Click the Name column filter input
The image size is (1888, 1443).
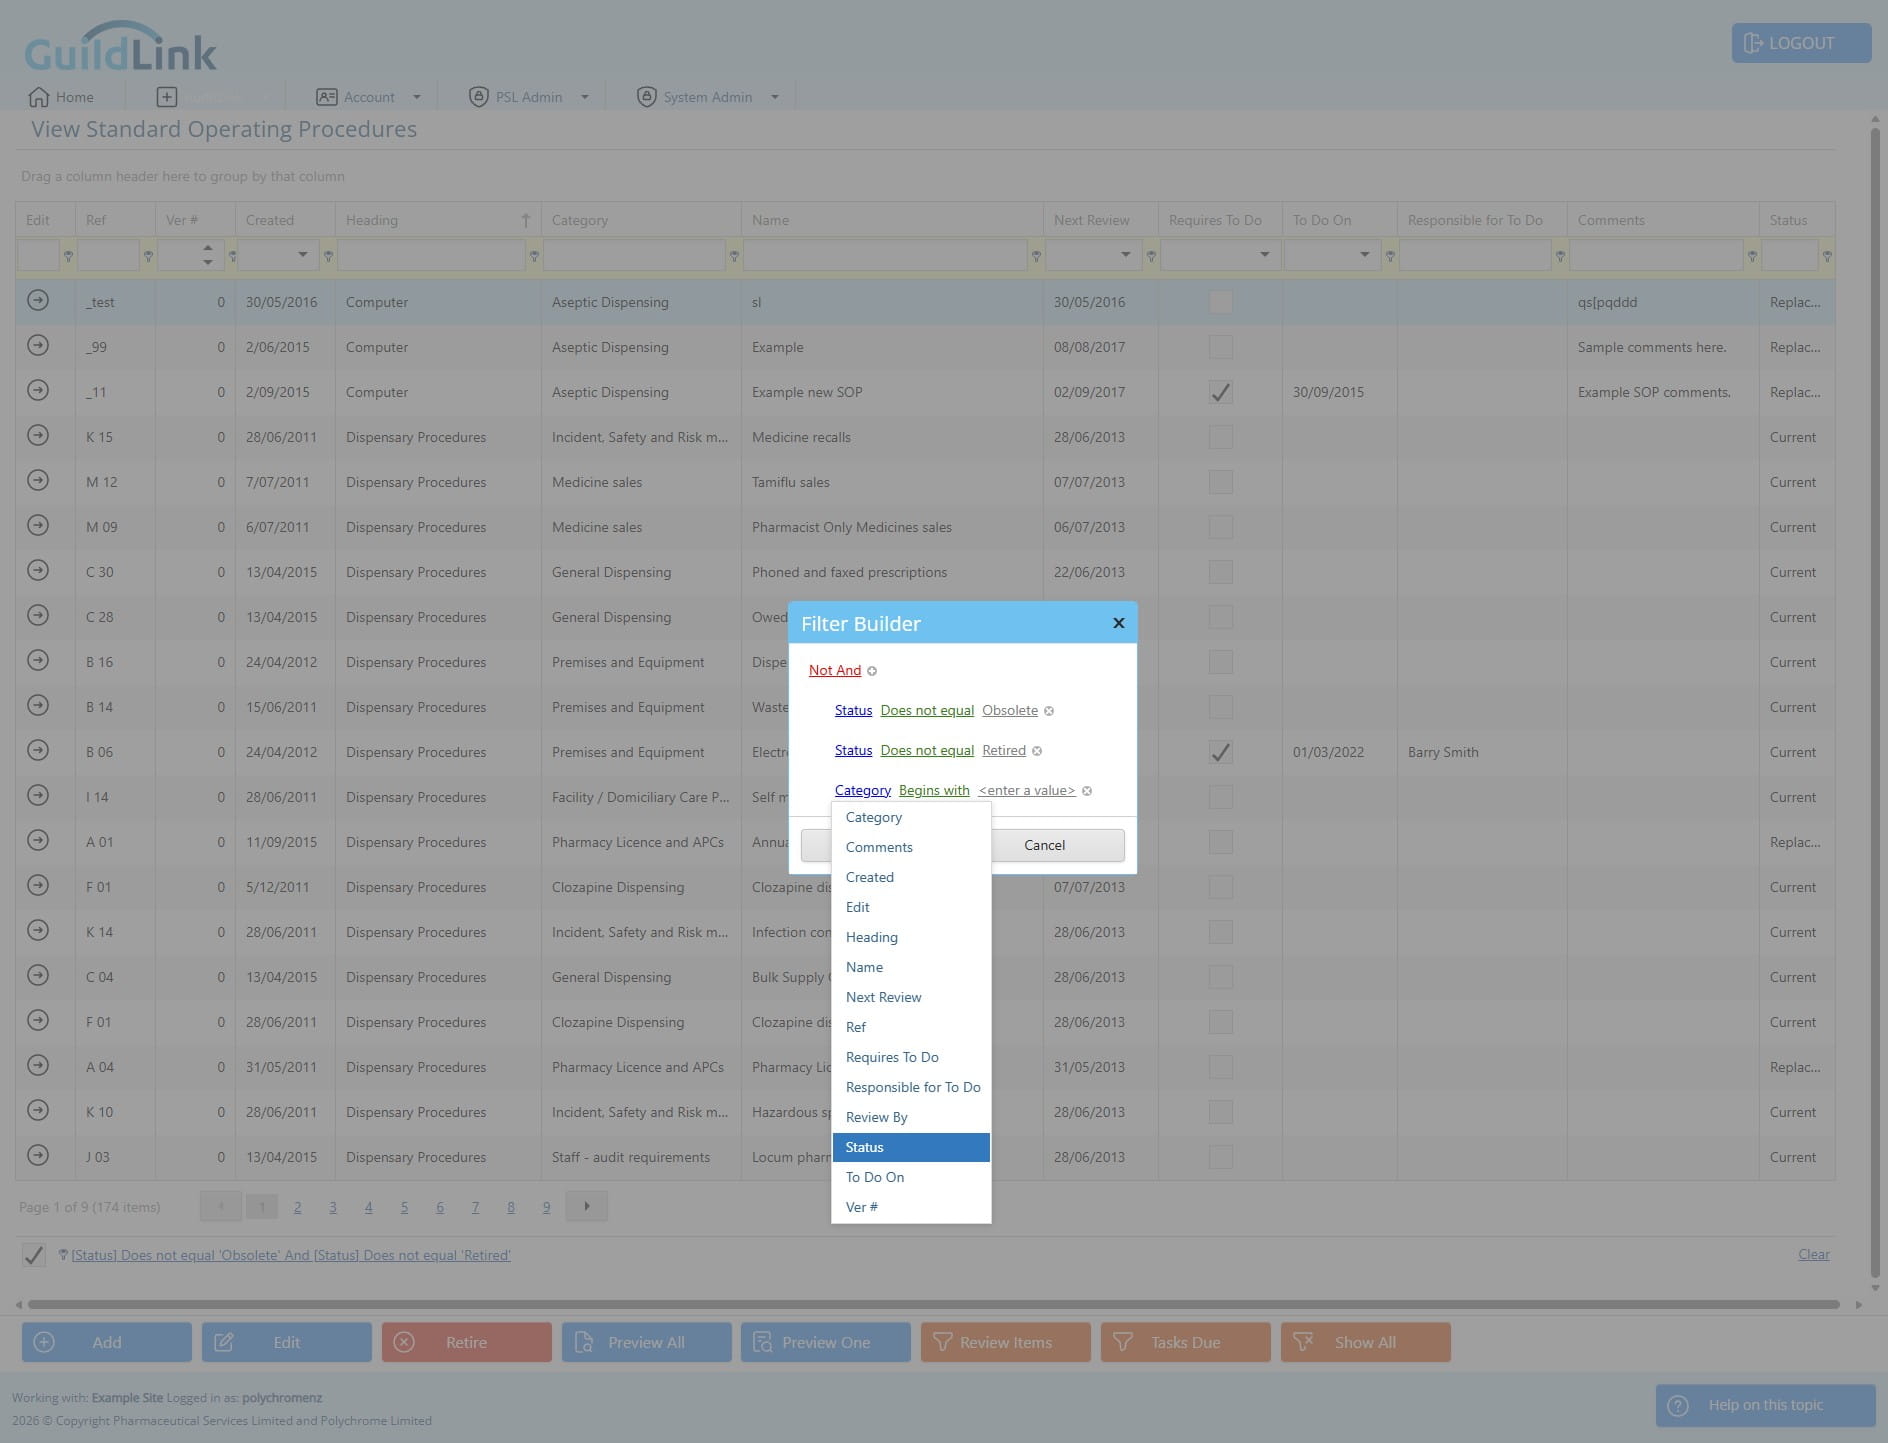point(885,255)
